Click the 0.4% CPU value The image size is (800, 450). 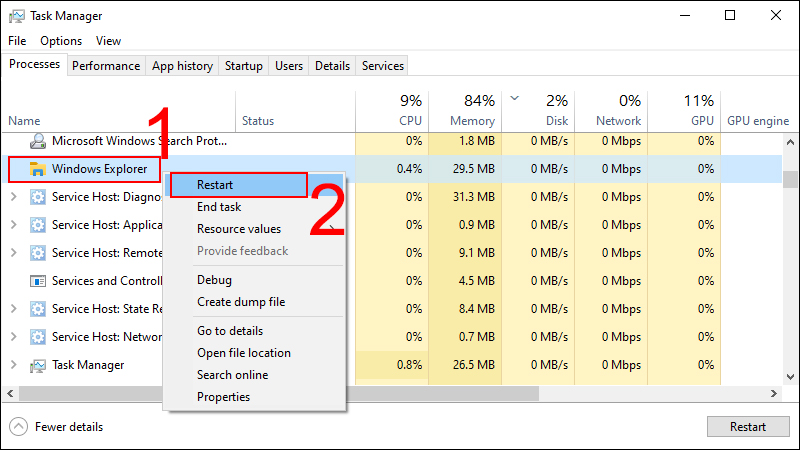[409, 169]
